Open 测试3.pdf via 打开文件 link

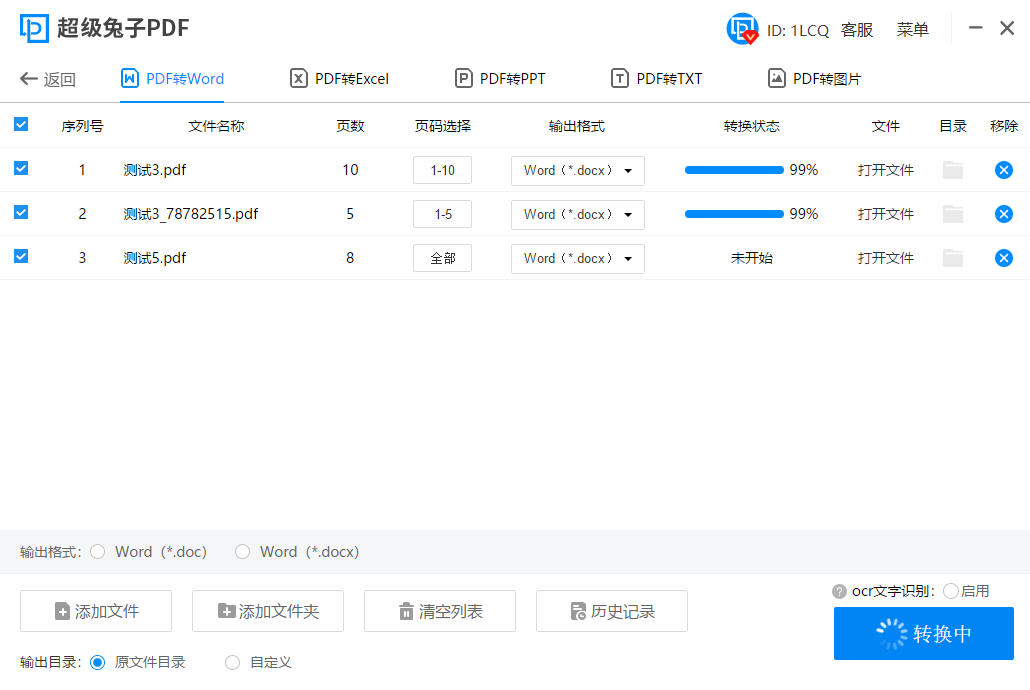tap(884, 170)
